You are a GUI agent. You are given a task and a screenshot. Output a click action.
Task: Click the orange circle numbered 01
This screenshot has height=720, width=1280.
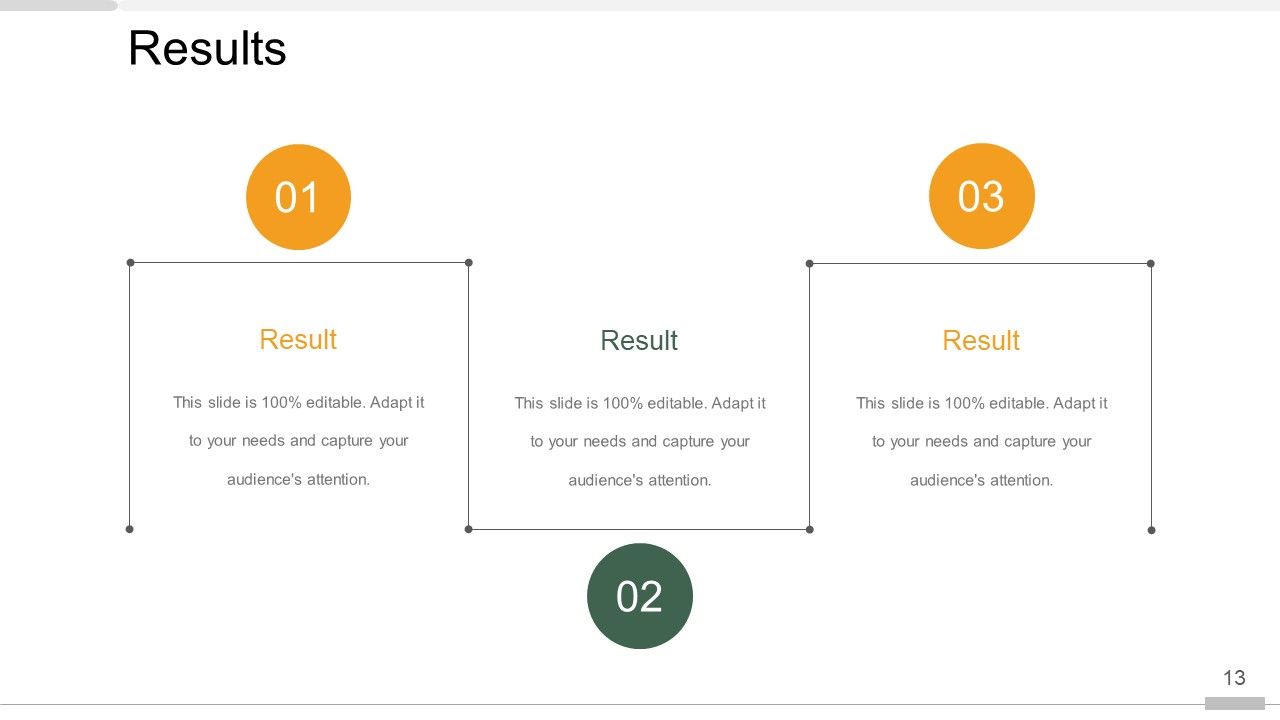pyautogui.click(x=298, y=197)
